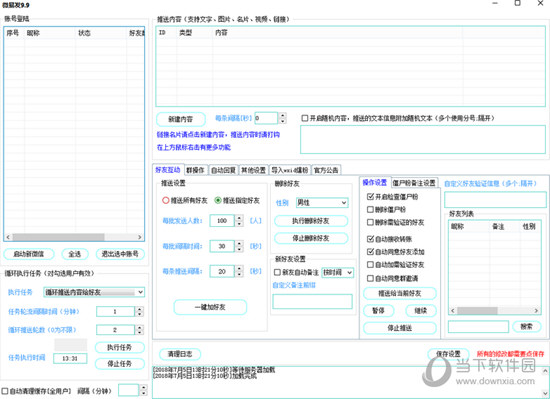Click the 循环推送轮数 stepper arrows
This screenshot has height=399, width=550.
pos(140,330)
